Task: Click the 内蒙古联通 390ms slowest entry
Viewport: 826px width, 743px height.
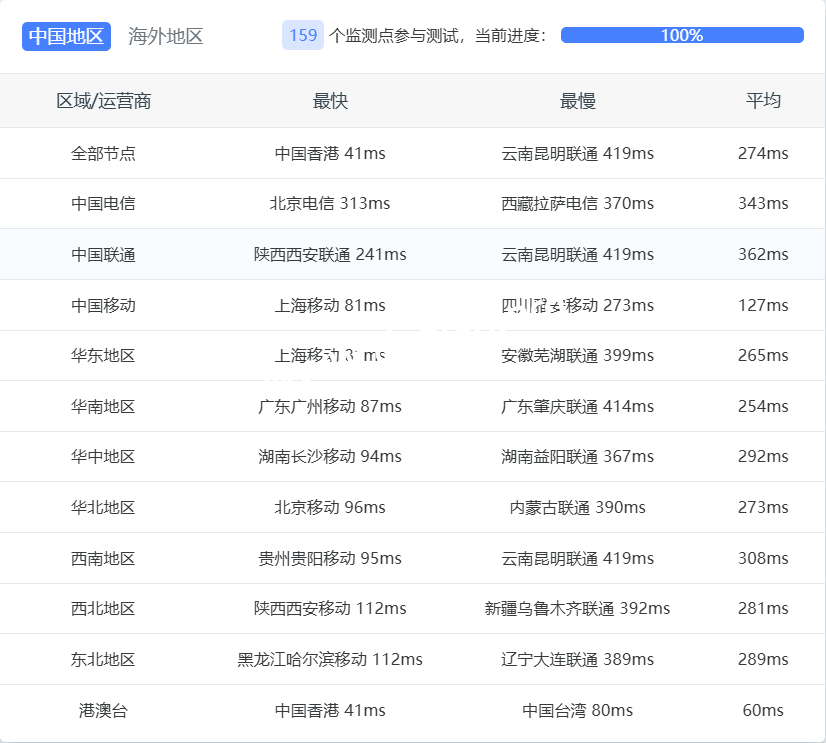Action: click(x=577, y=507)
